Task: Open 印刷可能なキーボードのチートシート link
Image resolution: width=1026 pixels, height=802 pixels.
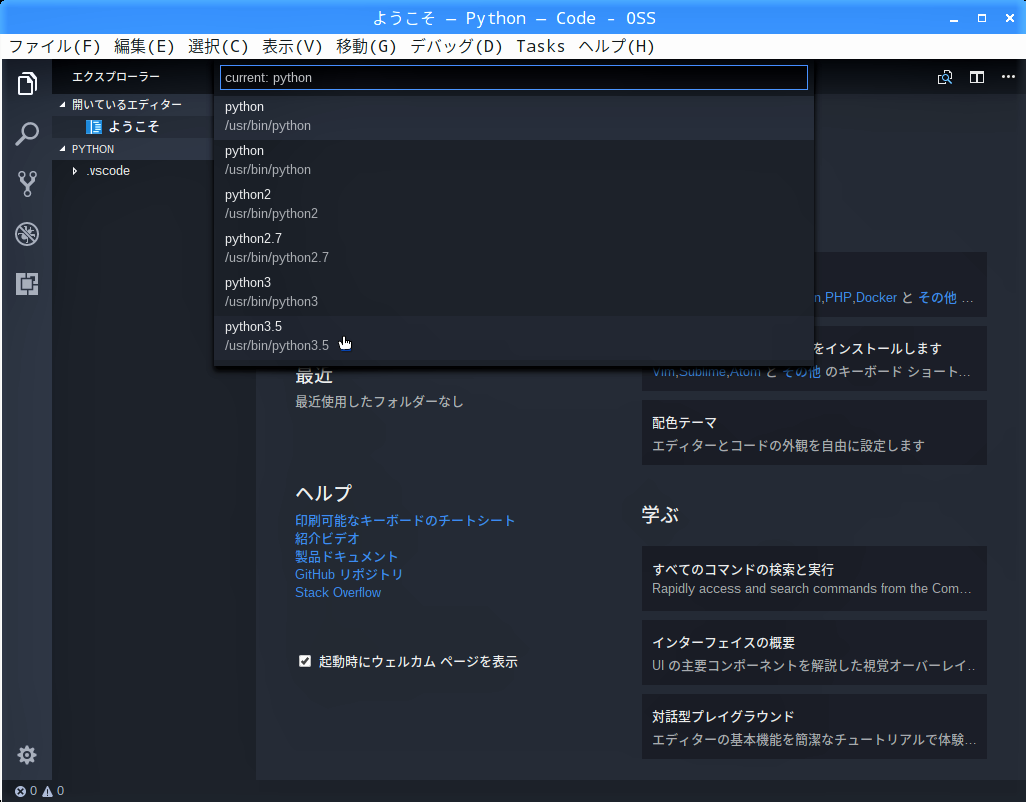Action: coord(405,521)
